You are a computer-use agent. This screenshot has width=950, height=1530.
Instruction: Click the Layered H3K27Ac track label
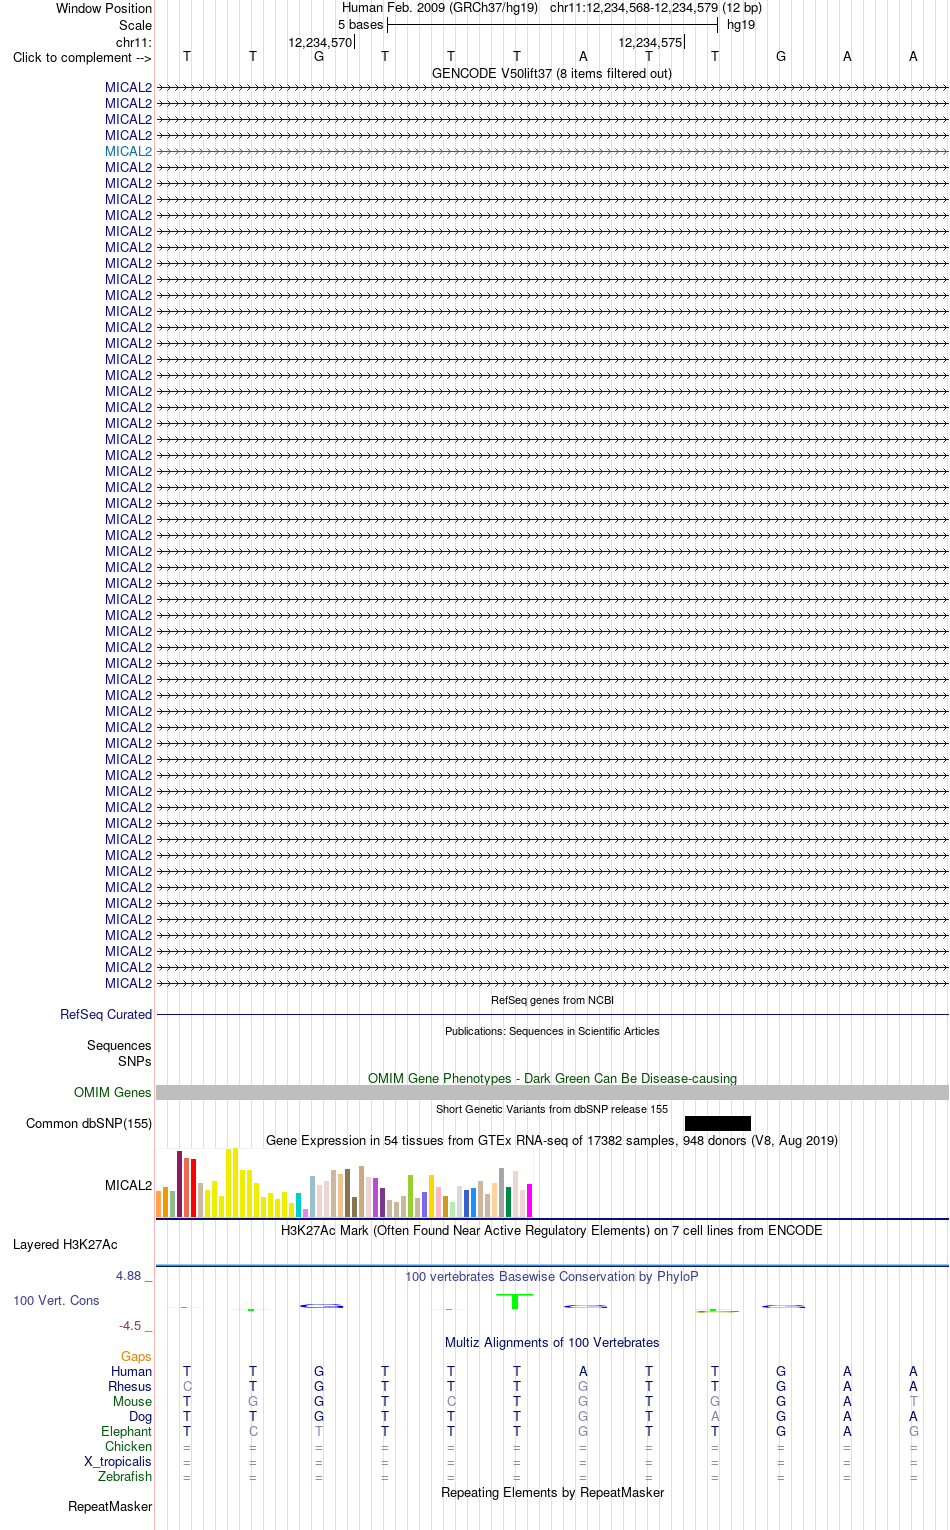[x=65, y=1244]
